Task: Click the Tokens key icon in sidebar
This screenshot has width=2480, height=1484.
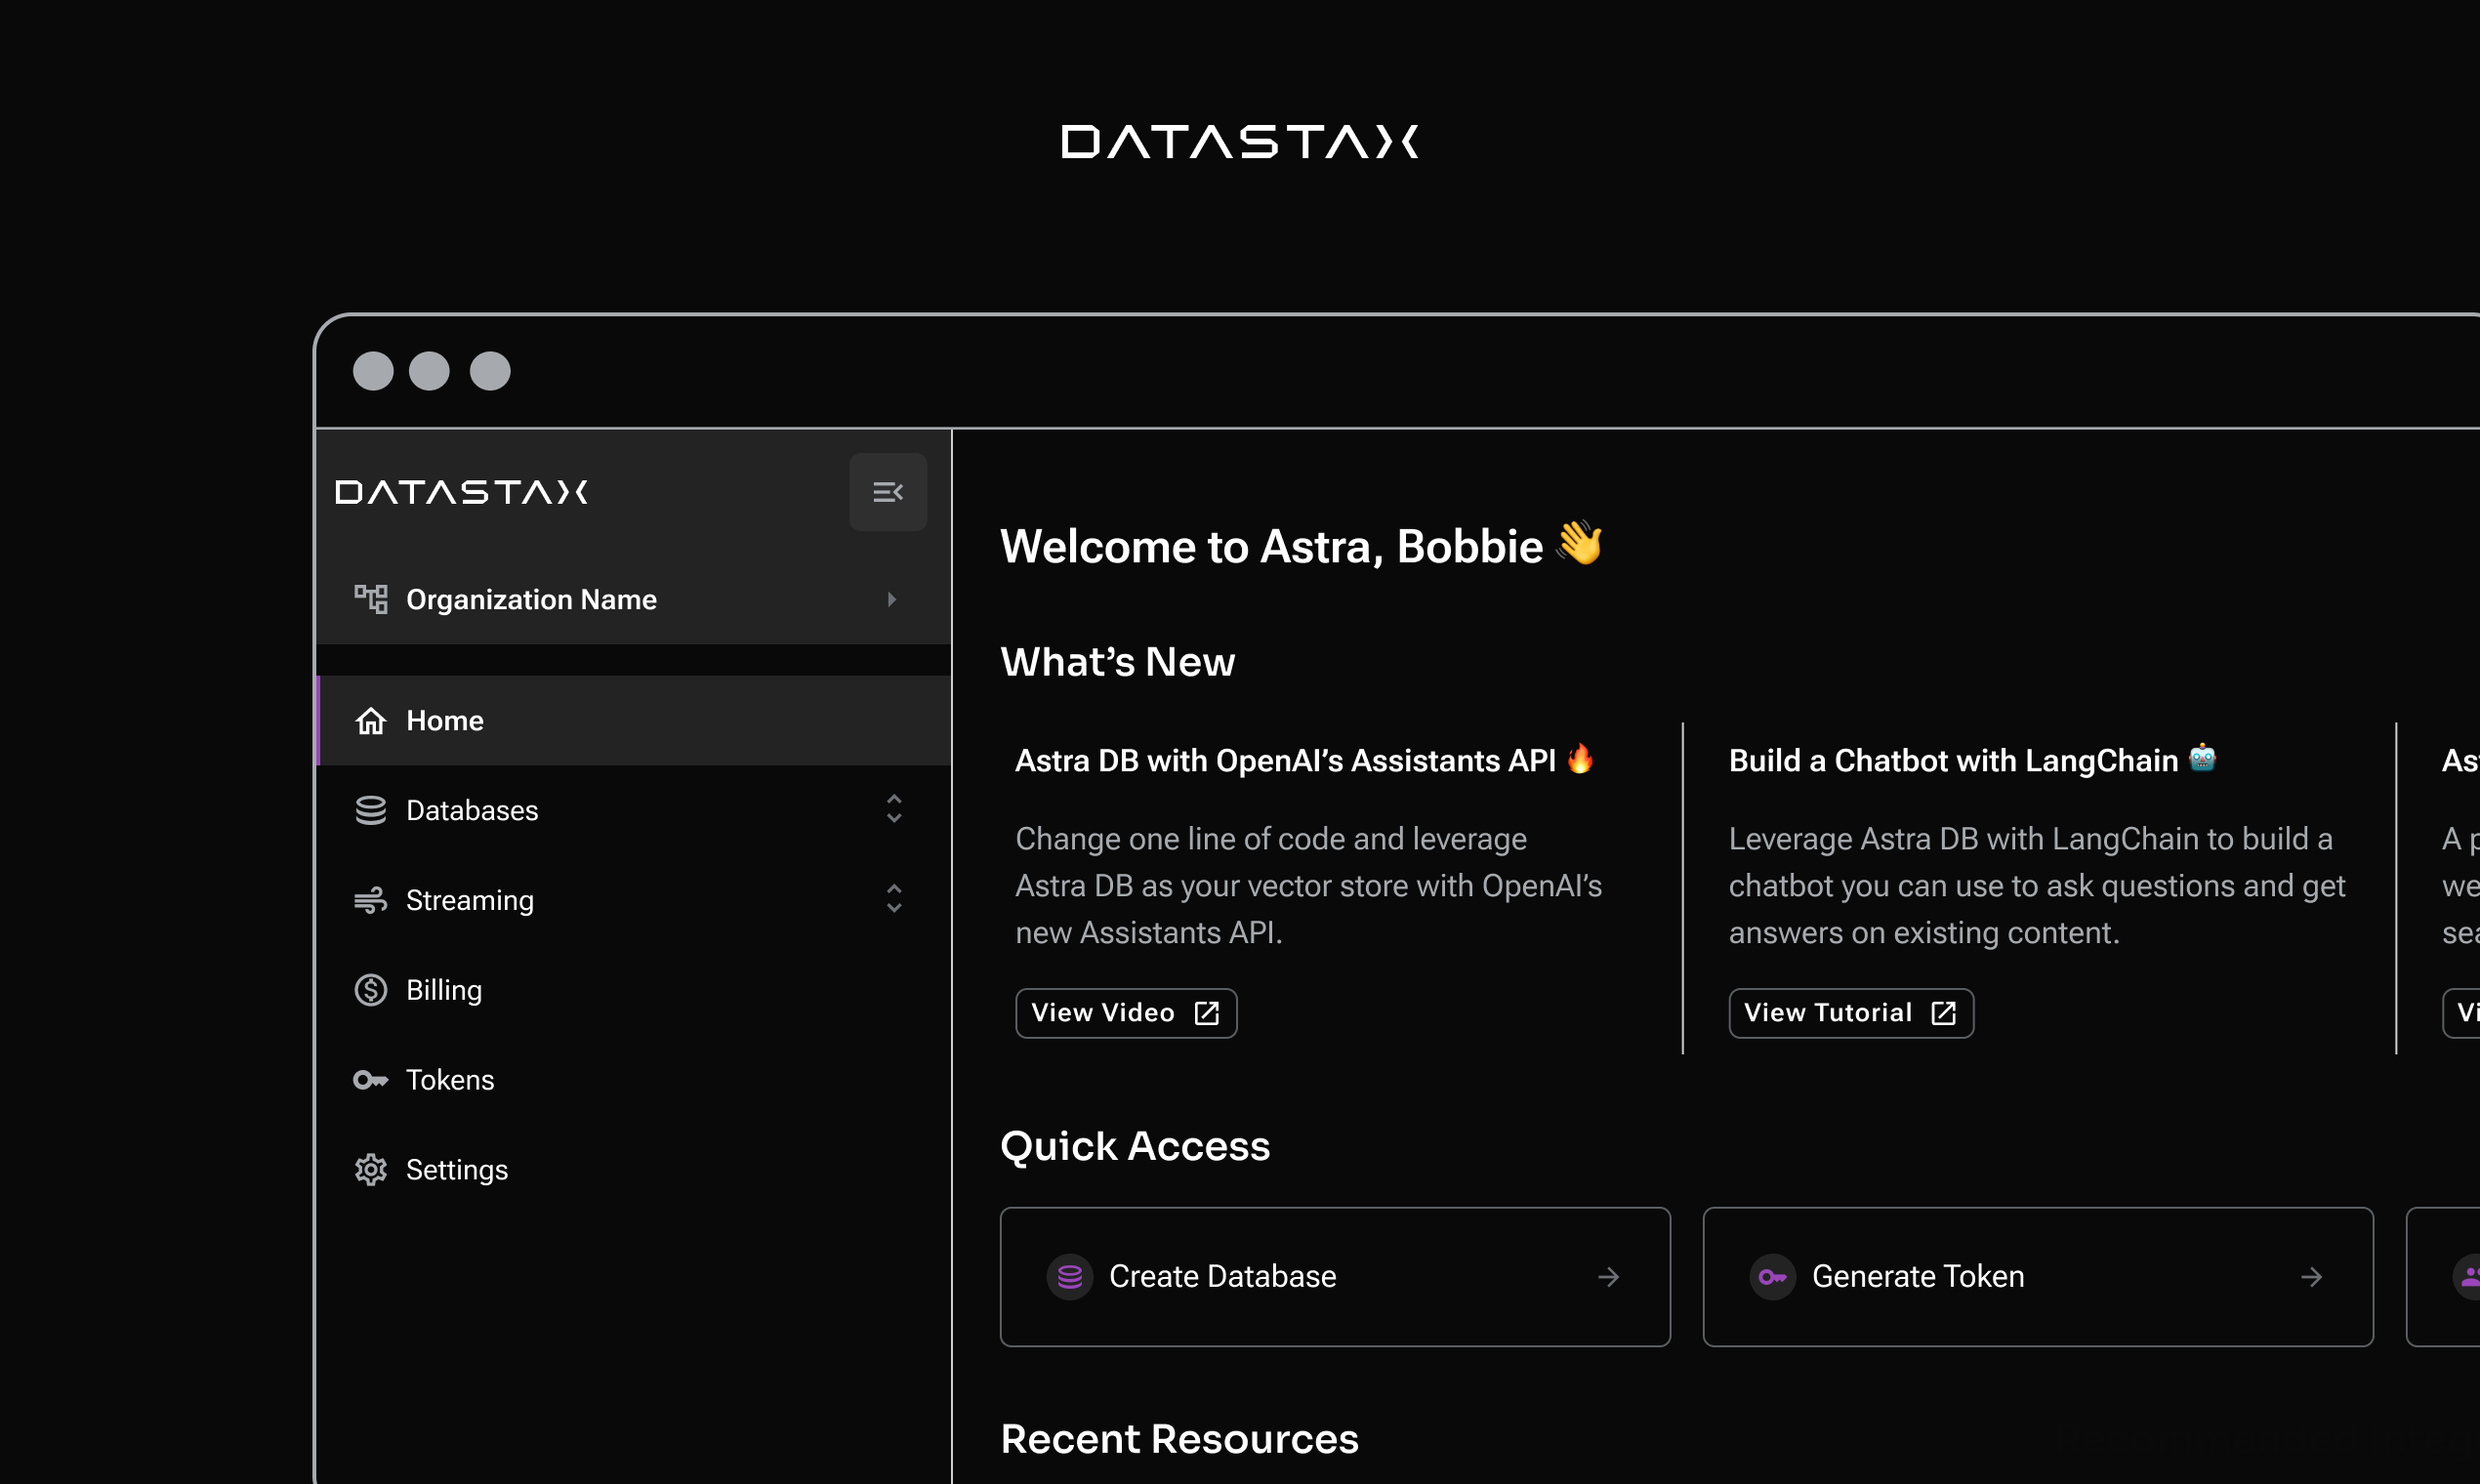Action: 371,1080
